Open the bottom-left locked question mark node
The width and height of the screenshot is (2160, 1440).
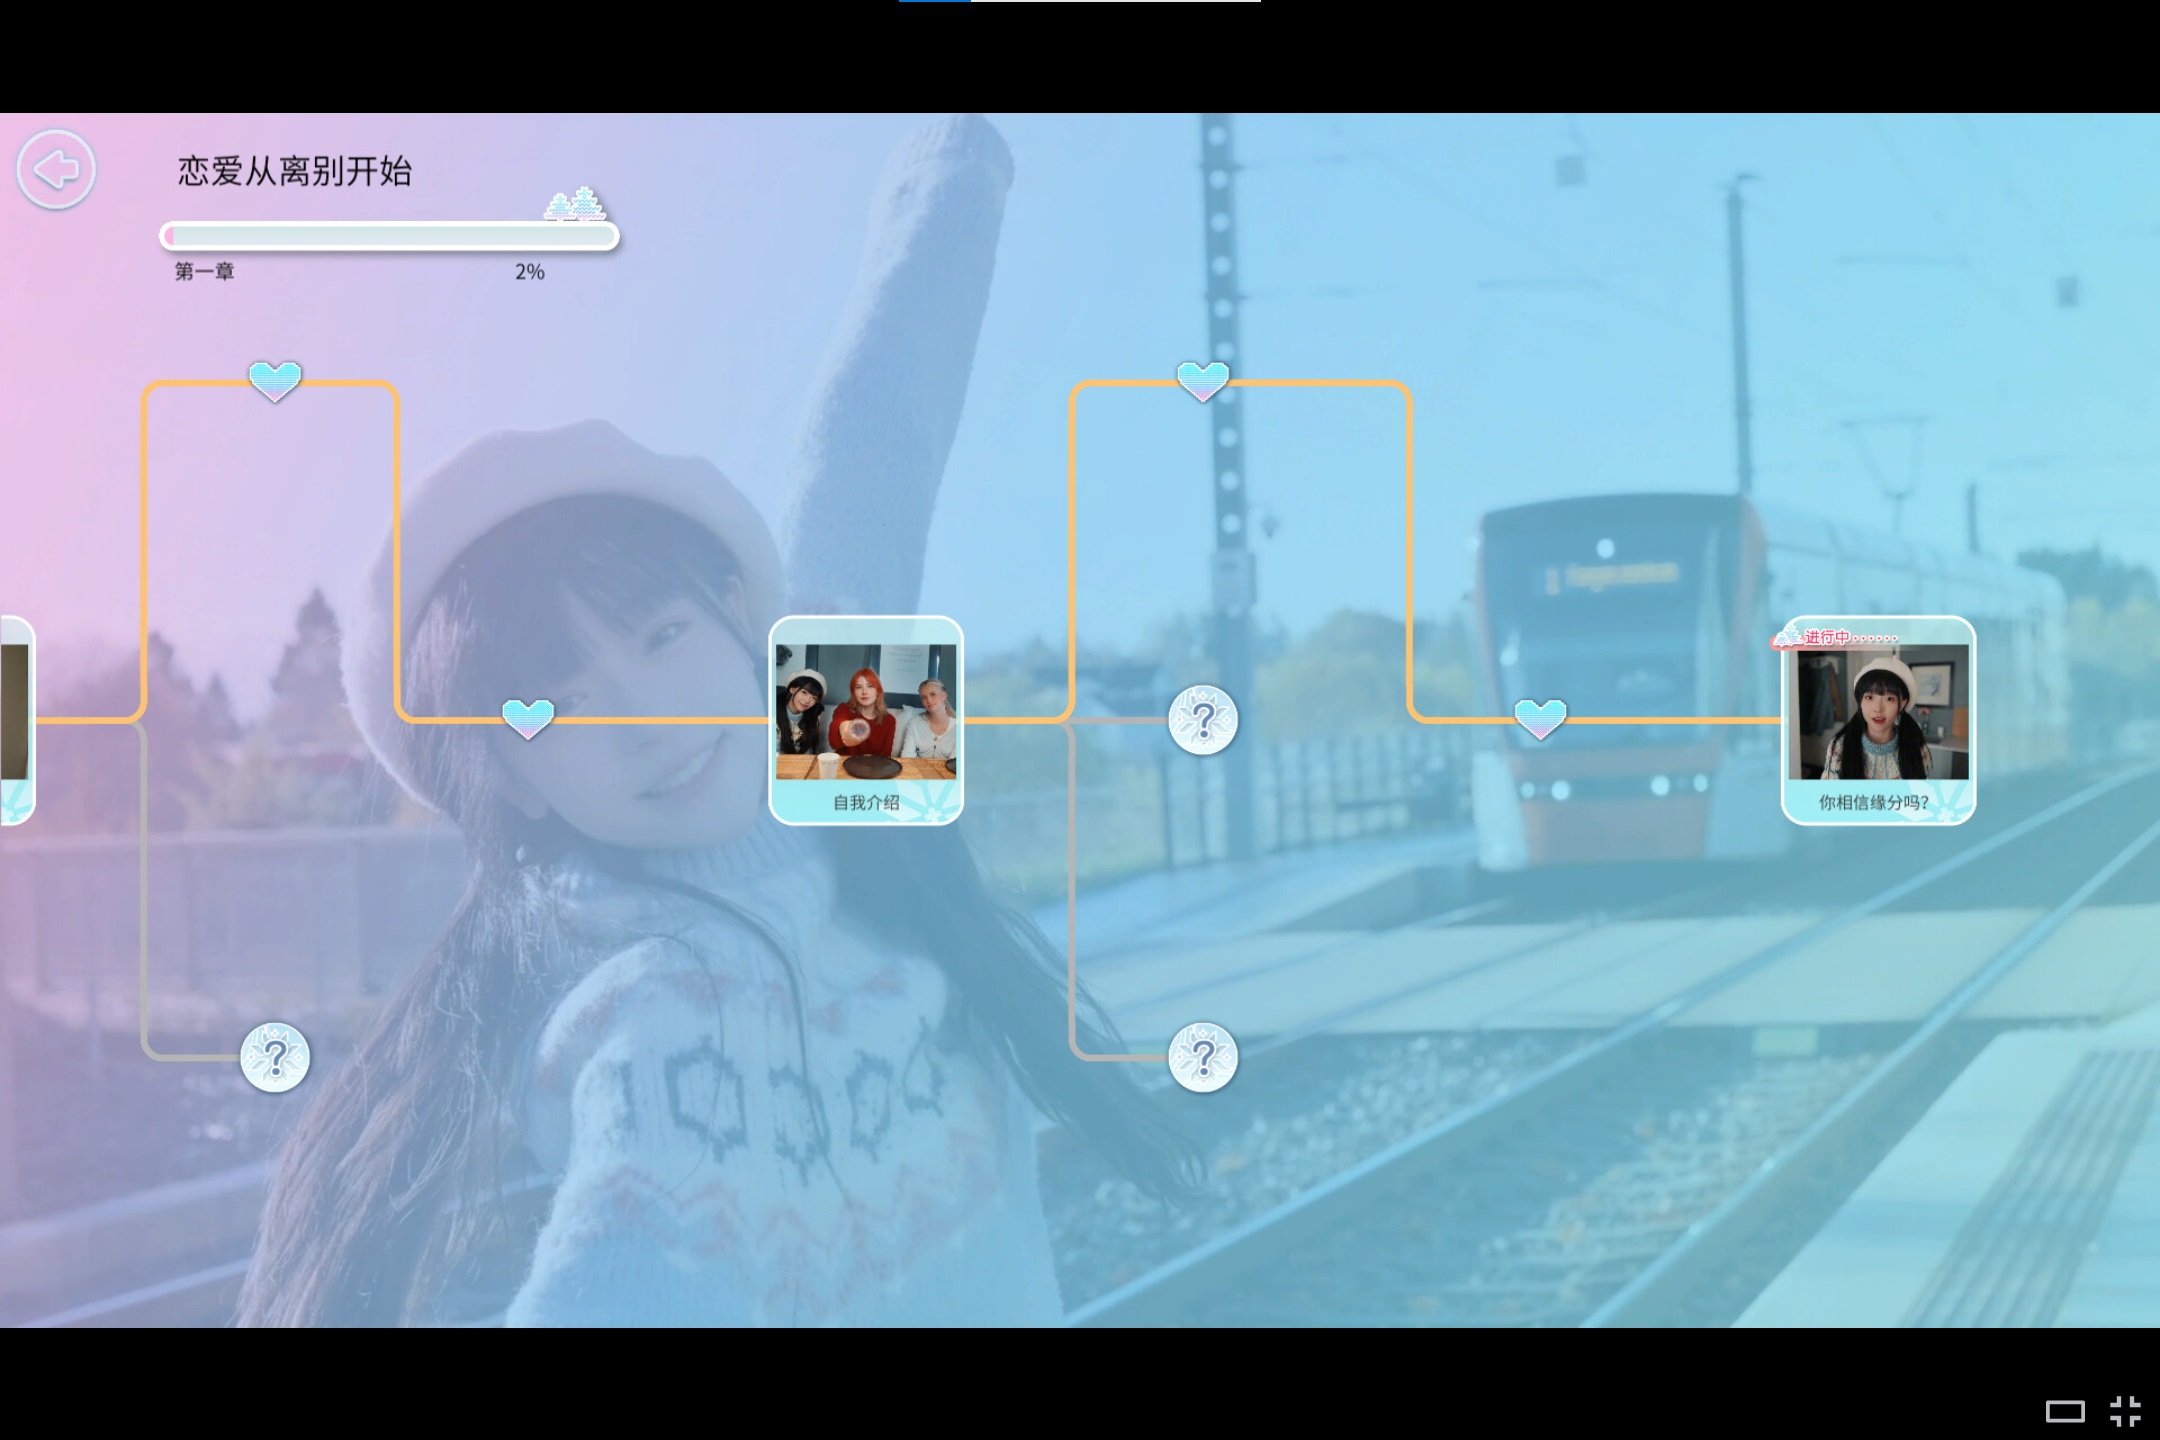275,1057
